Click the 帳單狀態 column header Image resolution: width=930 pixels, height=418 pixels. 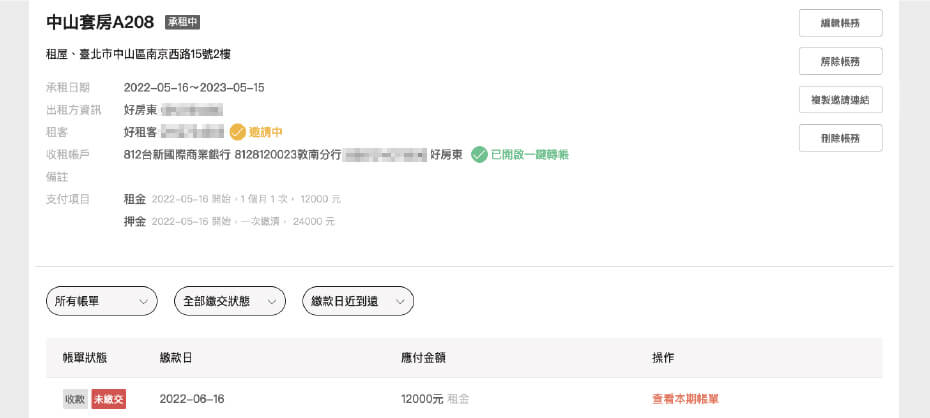pyautogui.click(x=85, y=358)
